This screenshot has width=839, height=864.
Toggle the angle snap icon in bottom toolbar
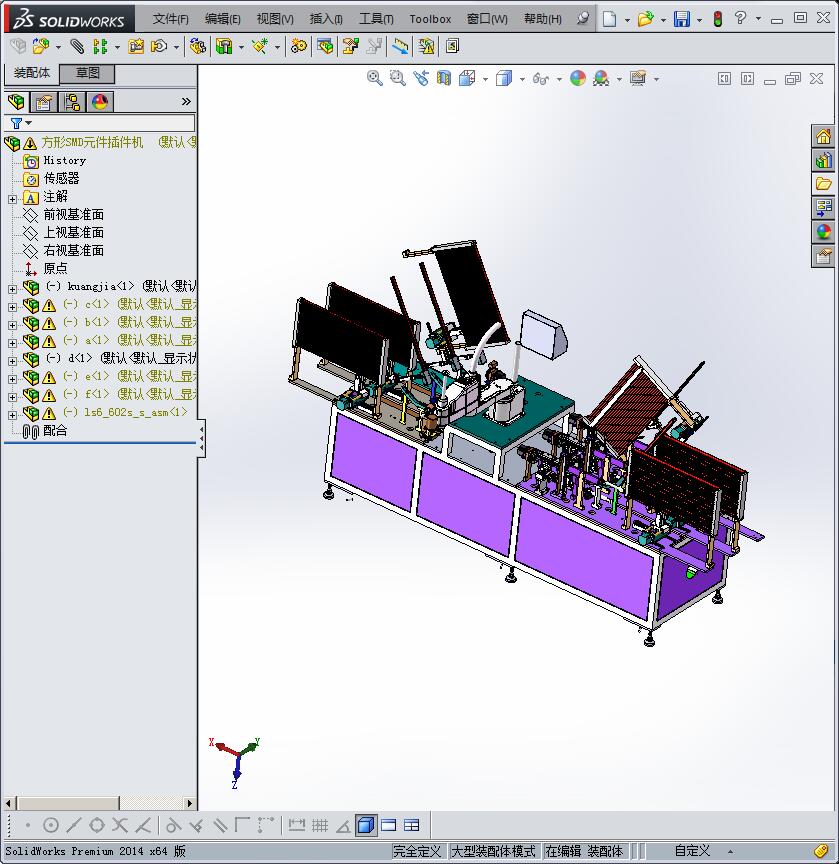343,825
